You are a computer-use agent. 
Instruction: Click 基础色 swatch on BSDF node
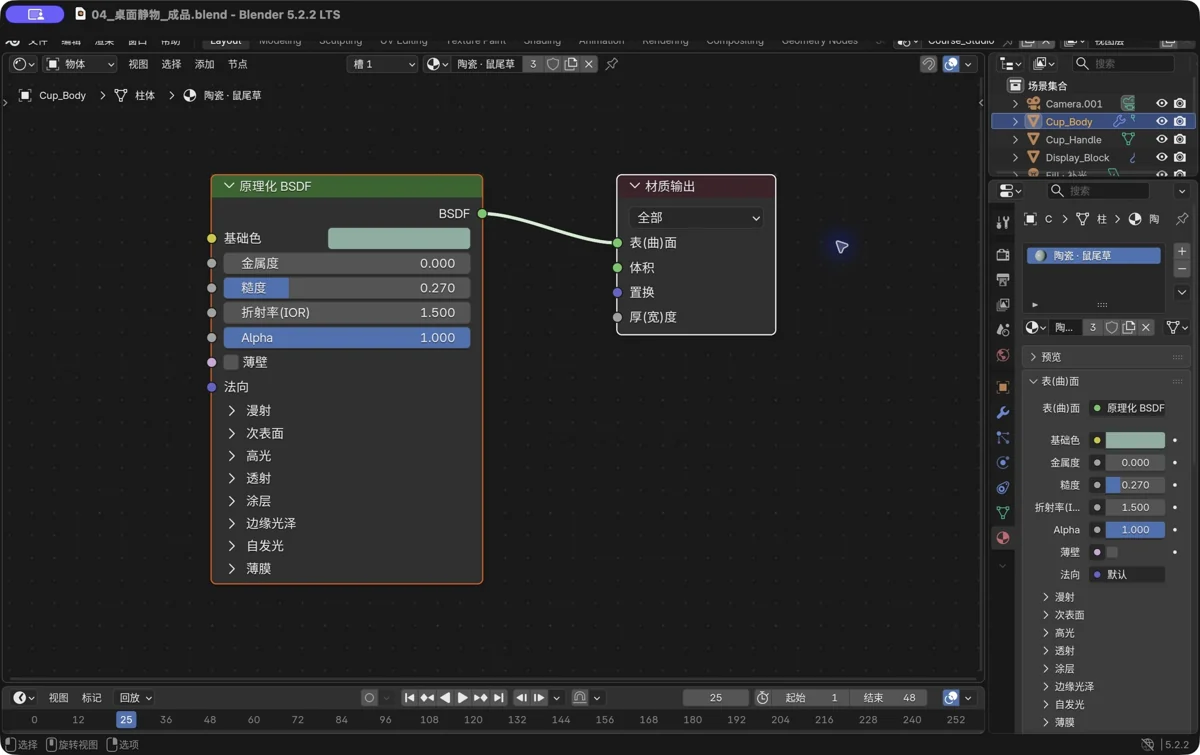pos(399,238)
